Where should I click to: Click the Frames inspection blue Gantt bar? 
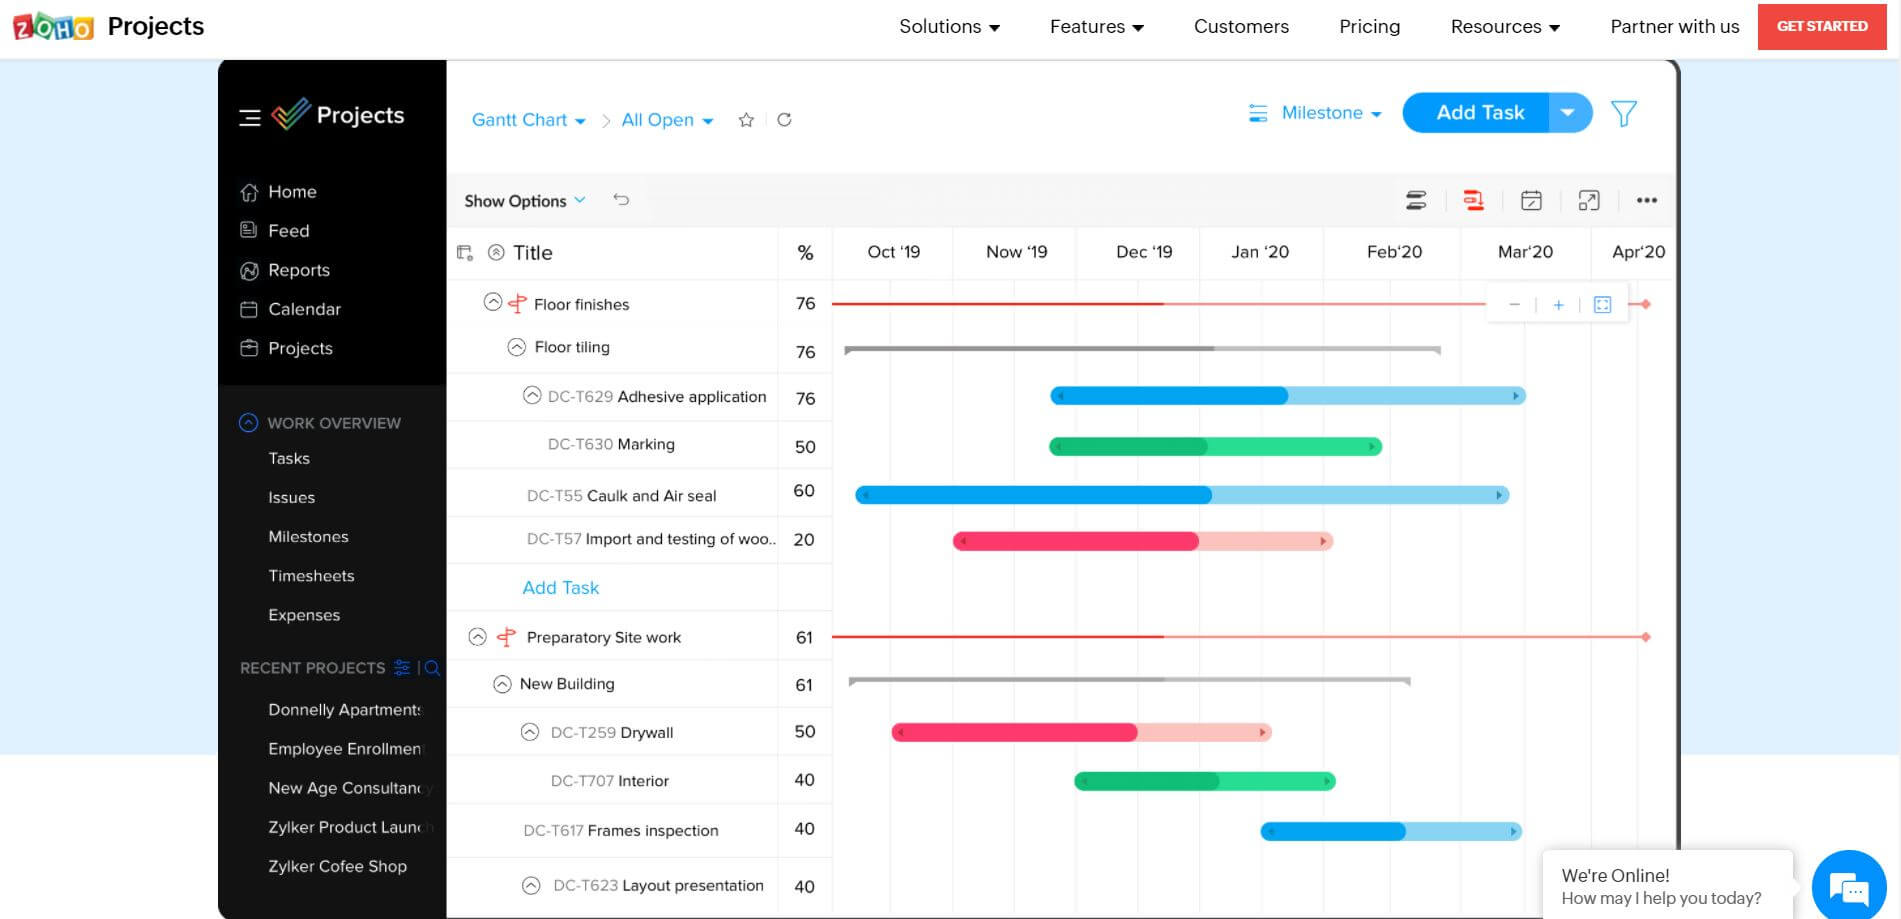(1391, 831)
